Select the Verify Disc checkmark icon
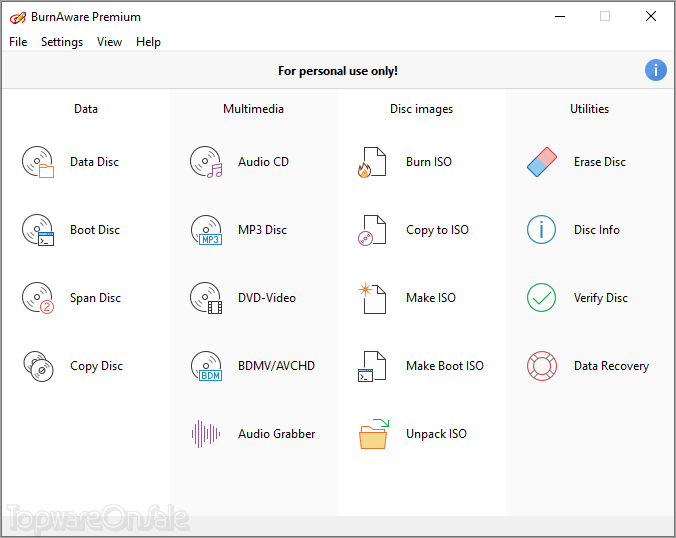The height and width of the screenshot is (538, 676). [541, 298]
